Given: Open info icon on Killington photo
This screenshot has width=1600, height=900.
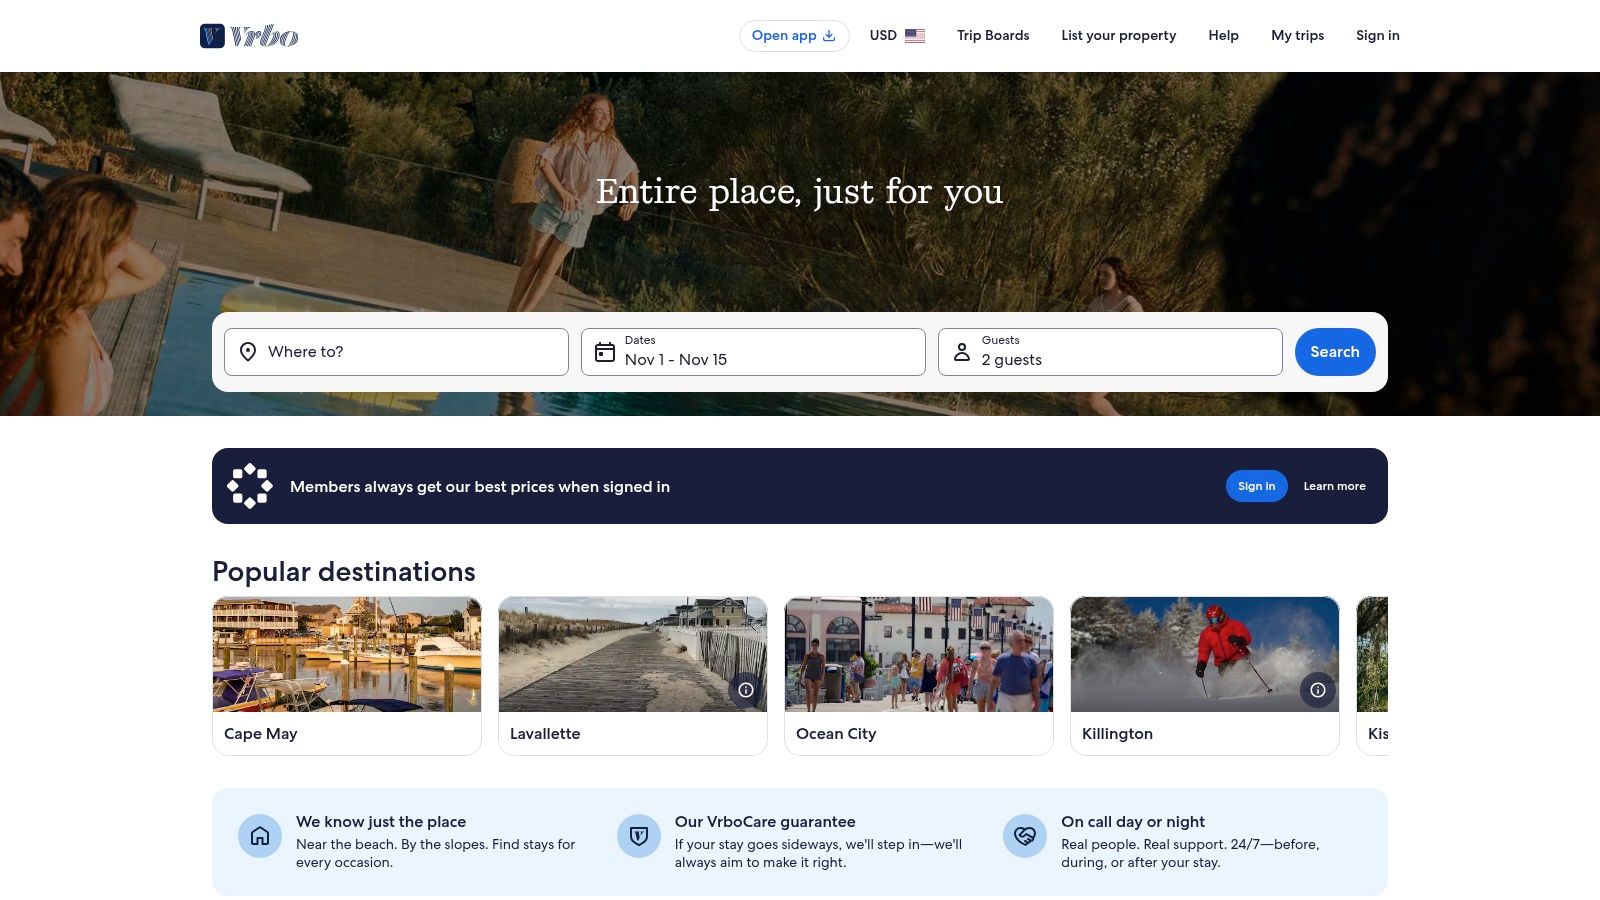Looking at the screenshot, I should [1318, 690].
